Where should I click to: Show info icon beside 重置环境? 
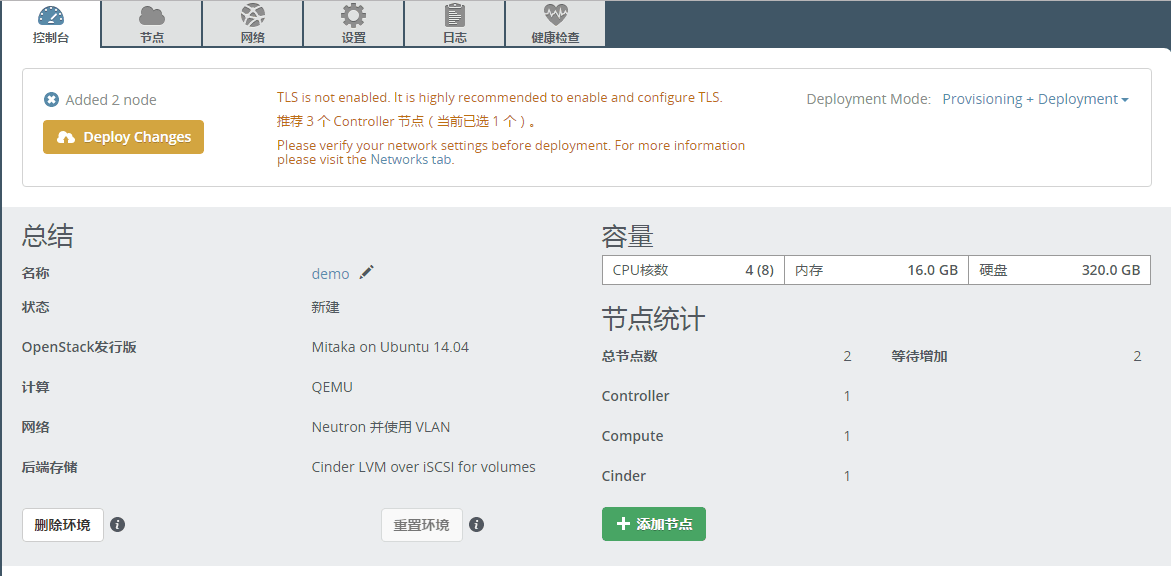click(x=476, y=524)
